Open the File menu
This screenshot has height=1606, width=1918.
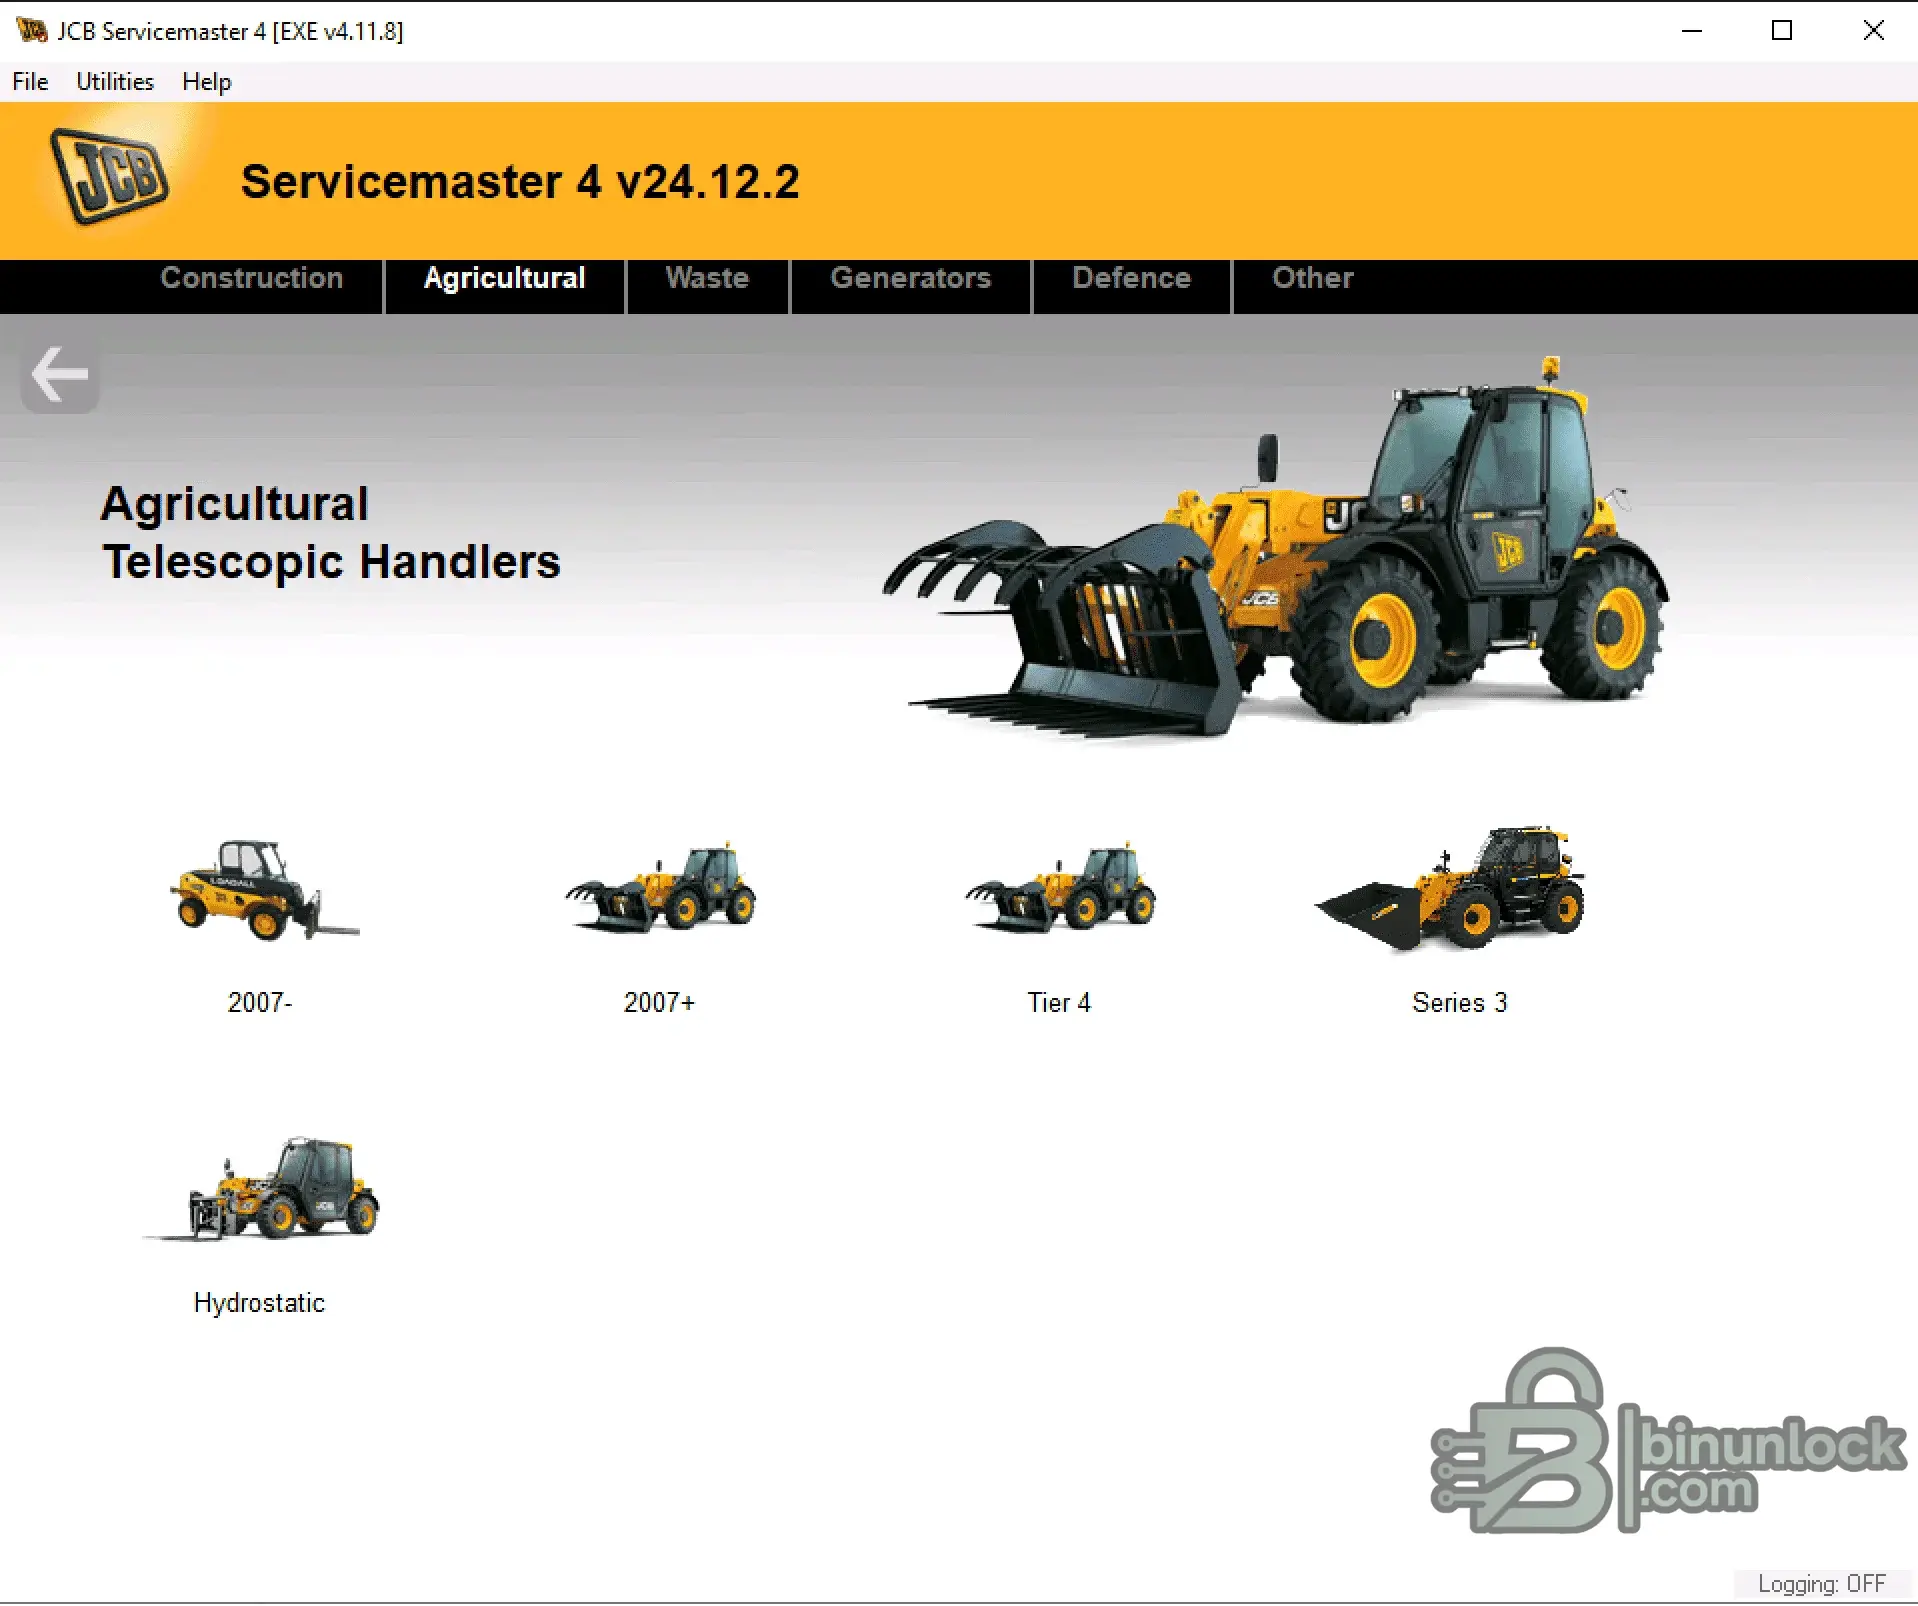click(x=30, y=82)
